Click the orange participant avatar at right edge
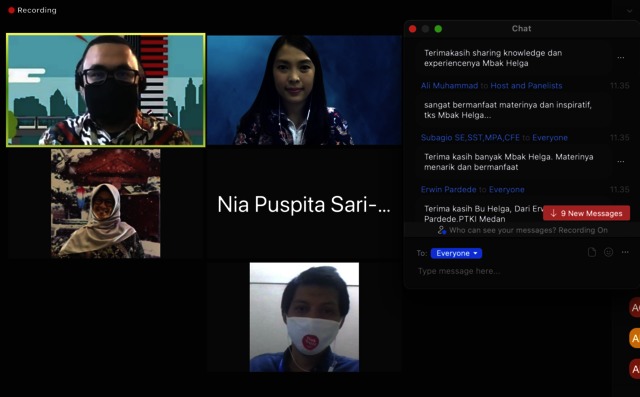This screenshot has width=640, height=397. click(635, 338)
